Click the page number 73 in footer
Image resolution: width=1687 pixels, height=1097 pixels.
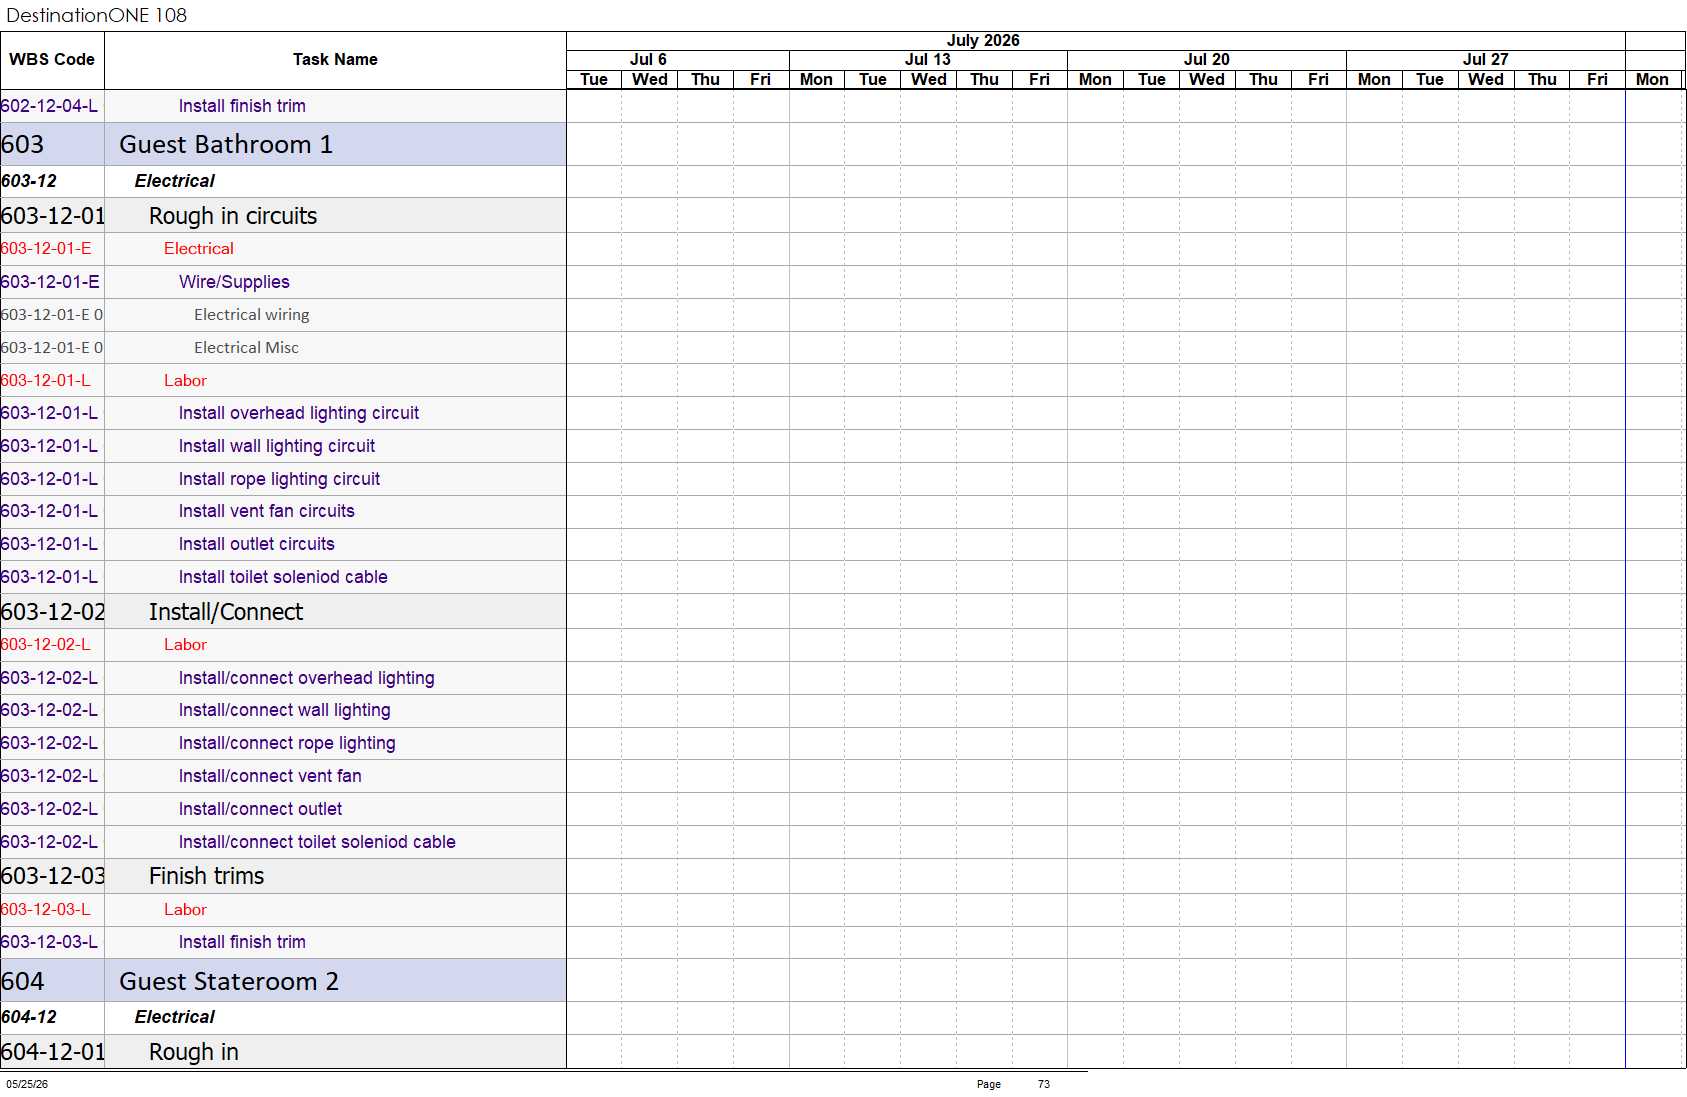point(1044,1084)
